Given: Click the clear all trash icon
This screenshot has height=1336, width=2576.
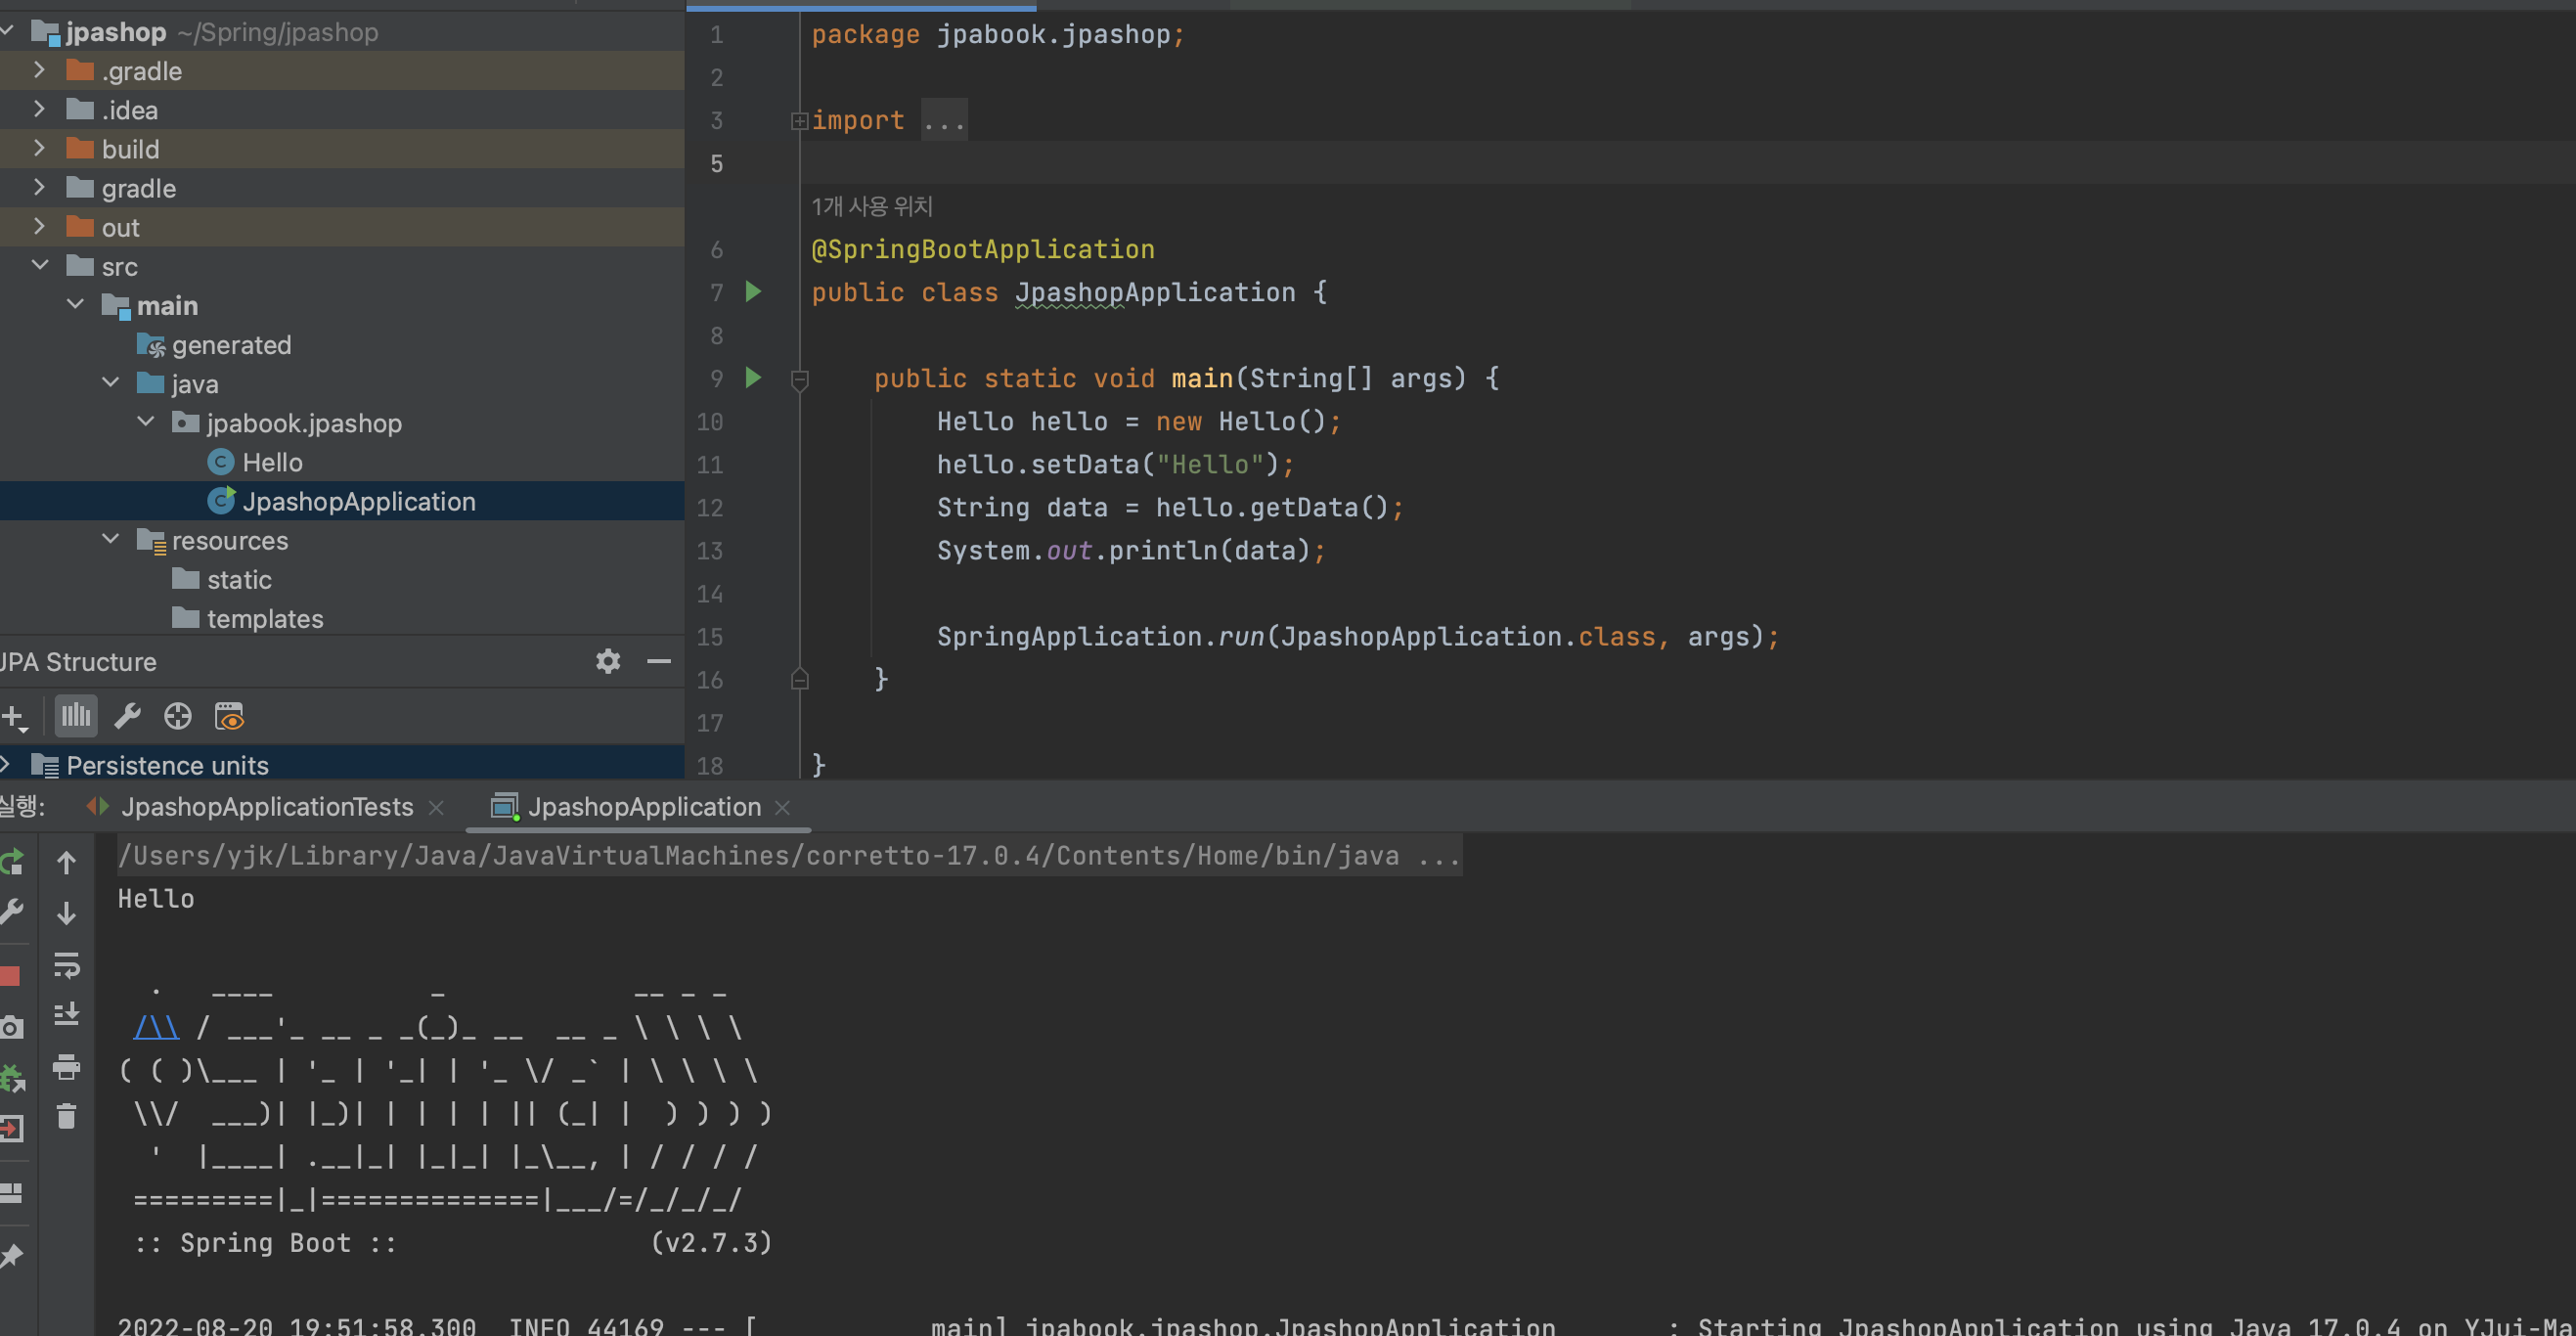Looking at the screenshot, I should (x=66, y=1116).
